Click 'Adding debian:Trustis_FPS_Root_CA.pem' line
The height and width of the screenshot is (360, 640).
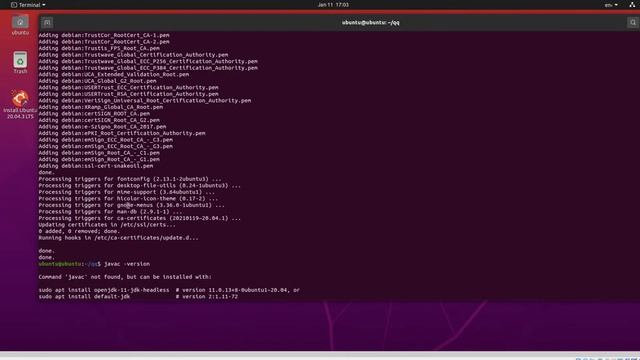[99, 49]
